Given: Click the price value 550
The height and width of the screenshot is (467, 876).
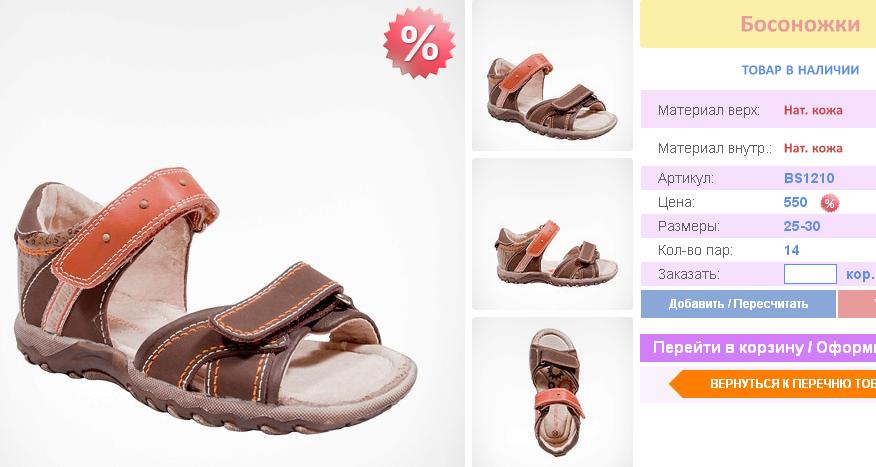Looking at the screenshot, I should (796, 202).
